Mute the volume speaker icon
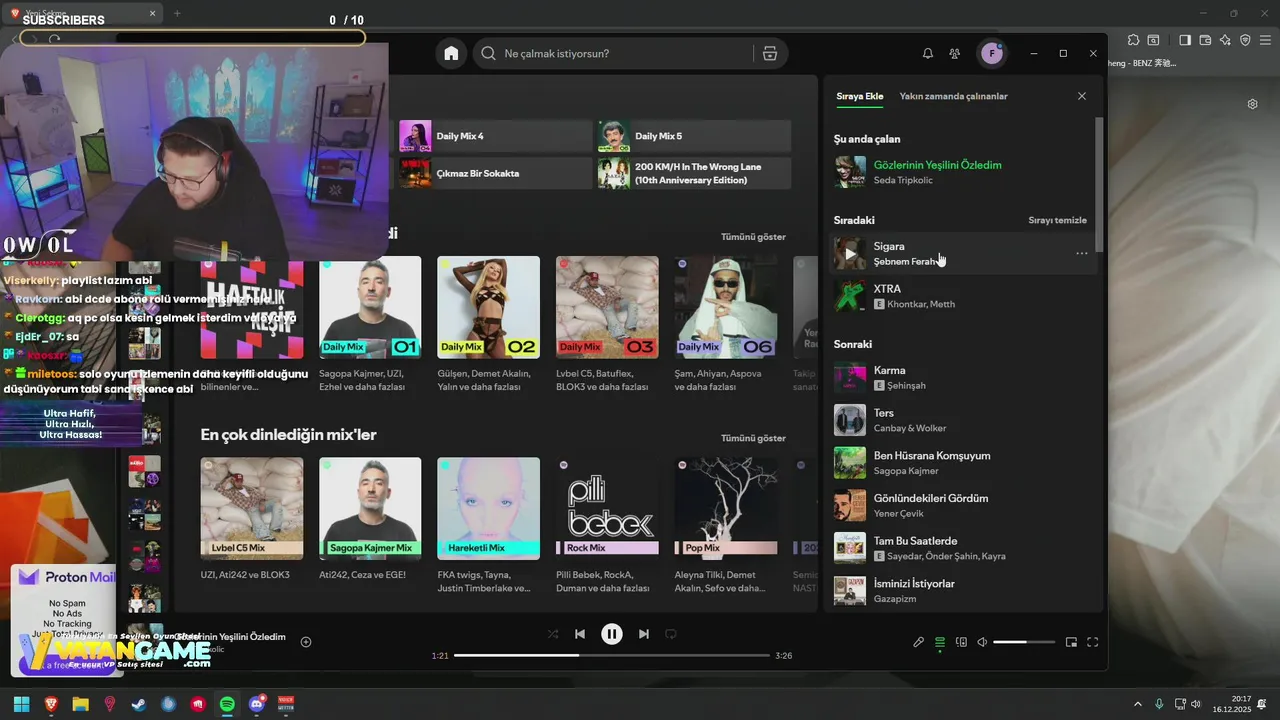1280x720 pixels. coord(982,642)
